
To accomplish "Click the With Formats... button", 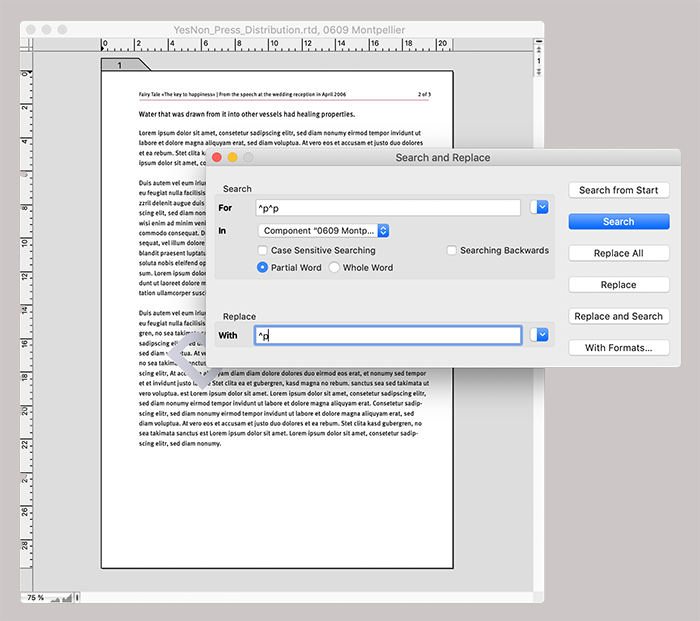I will (618, 348).
